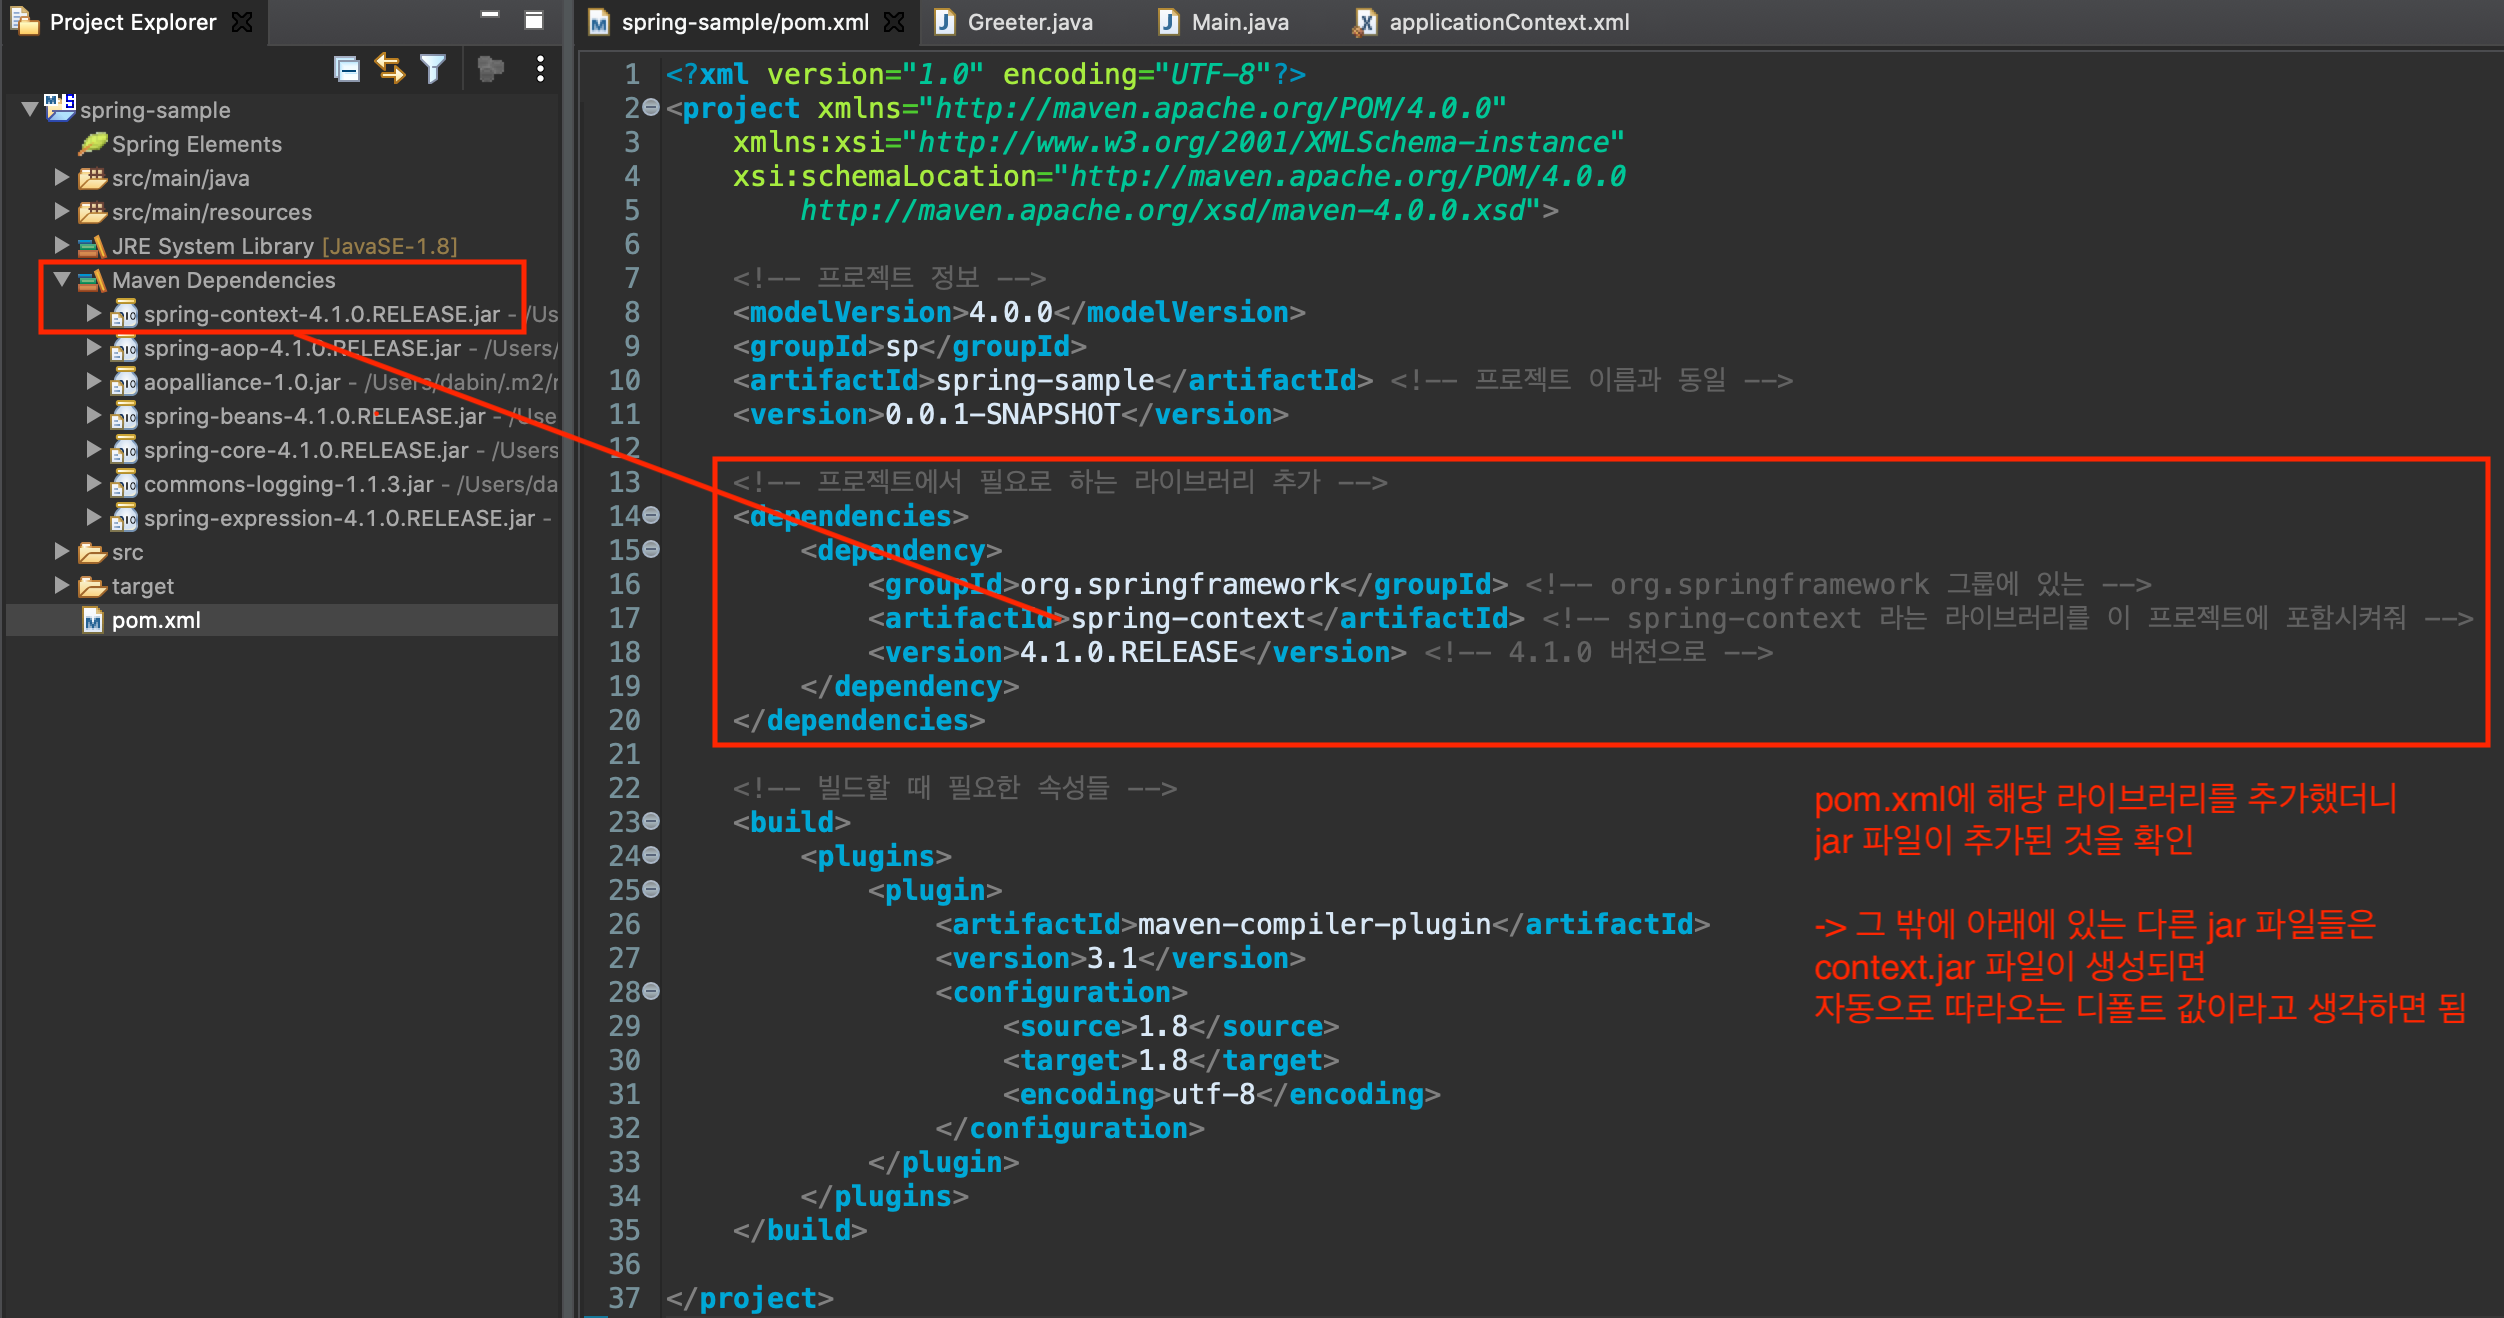Expand the src/main/java folder
Screen dimensions: 2504x1318
pos(62,178)
